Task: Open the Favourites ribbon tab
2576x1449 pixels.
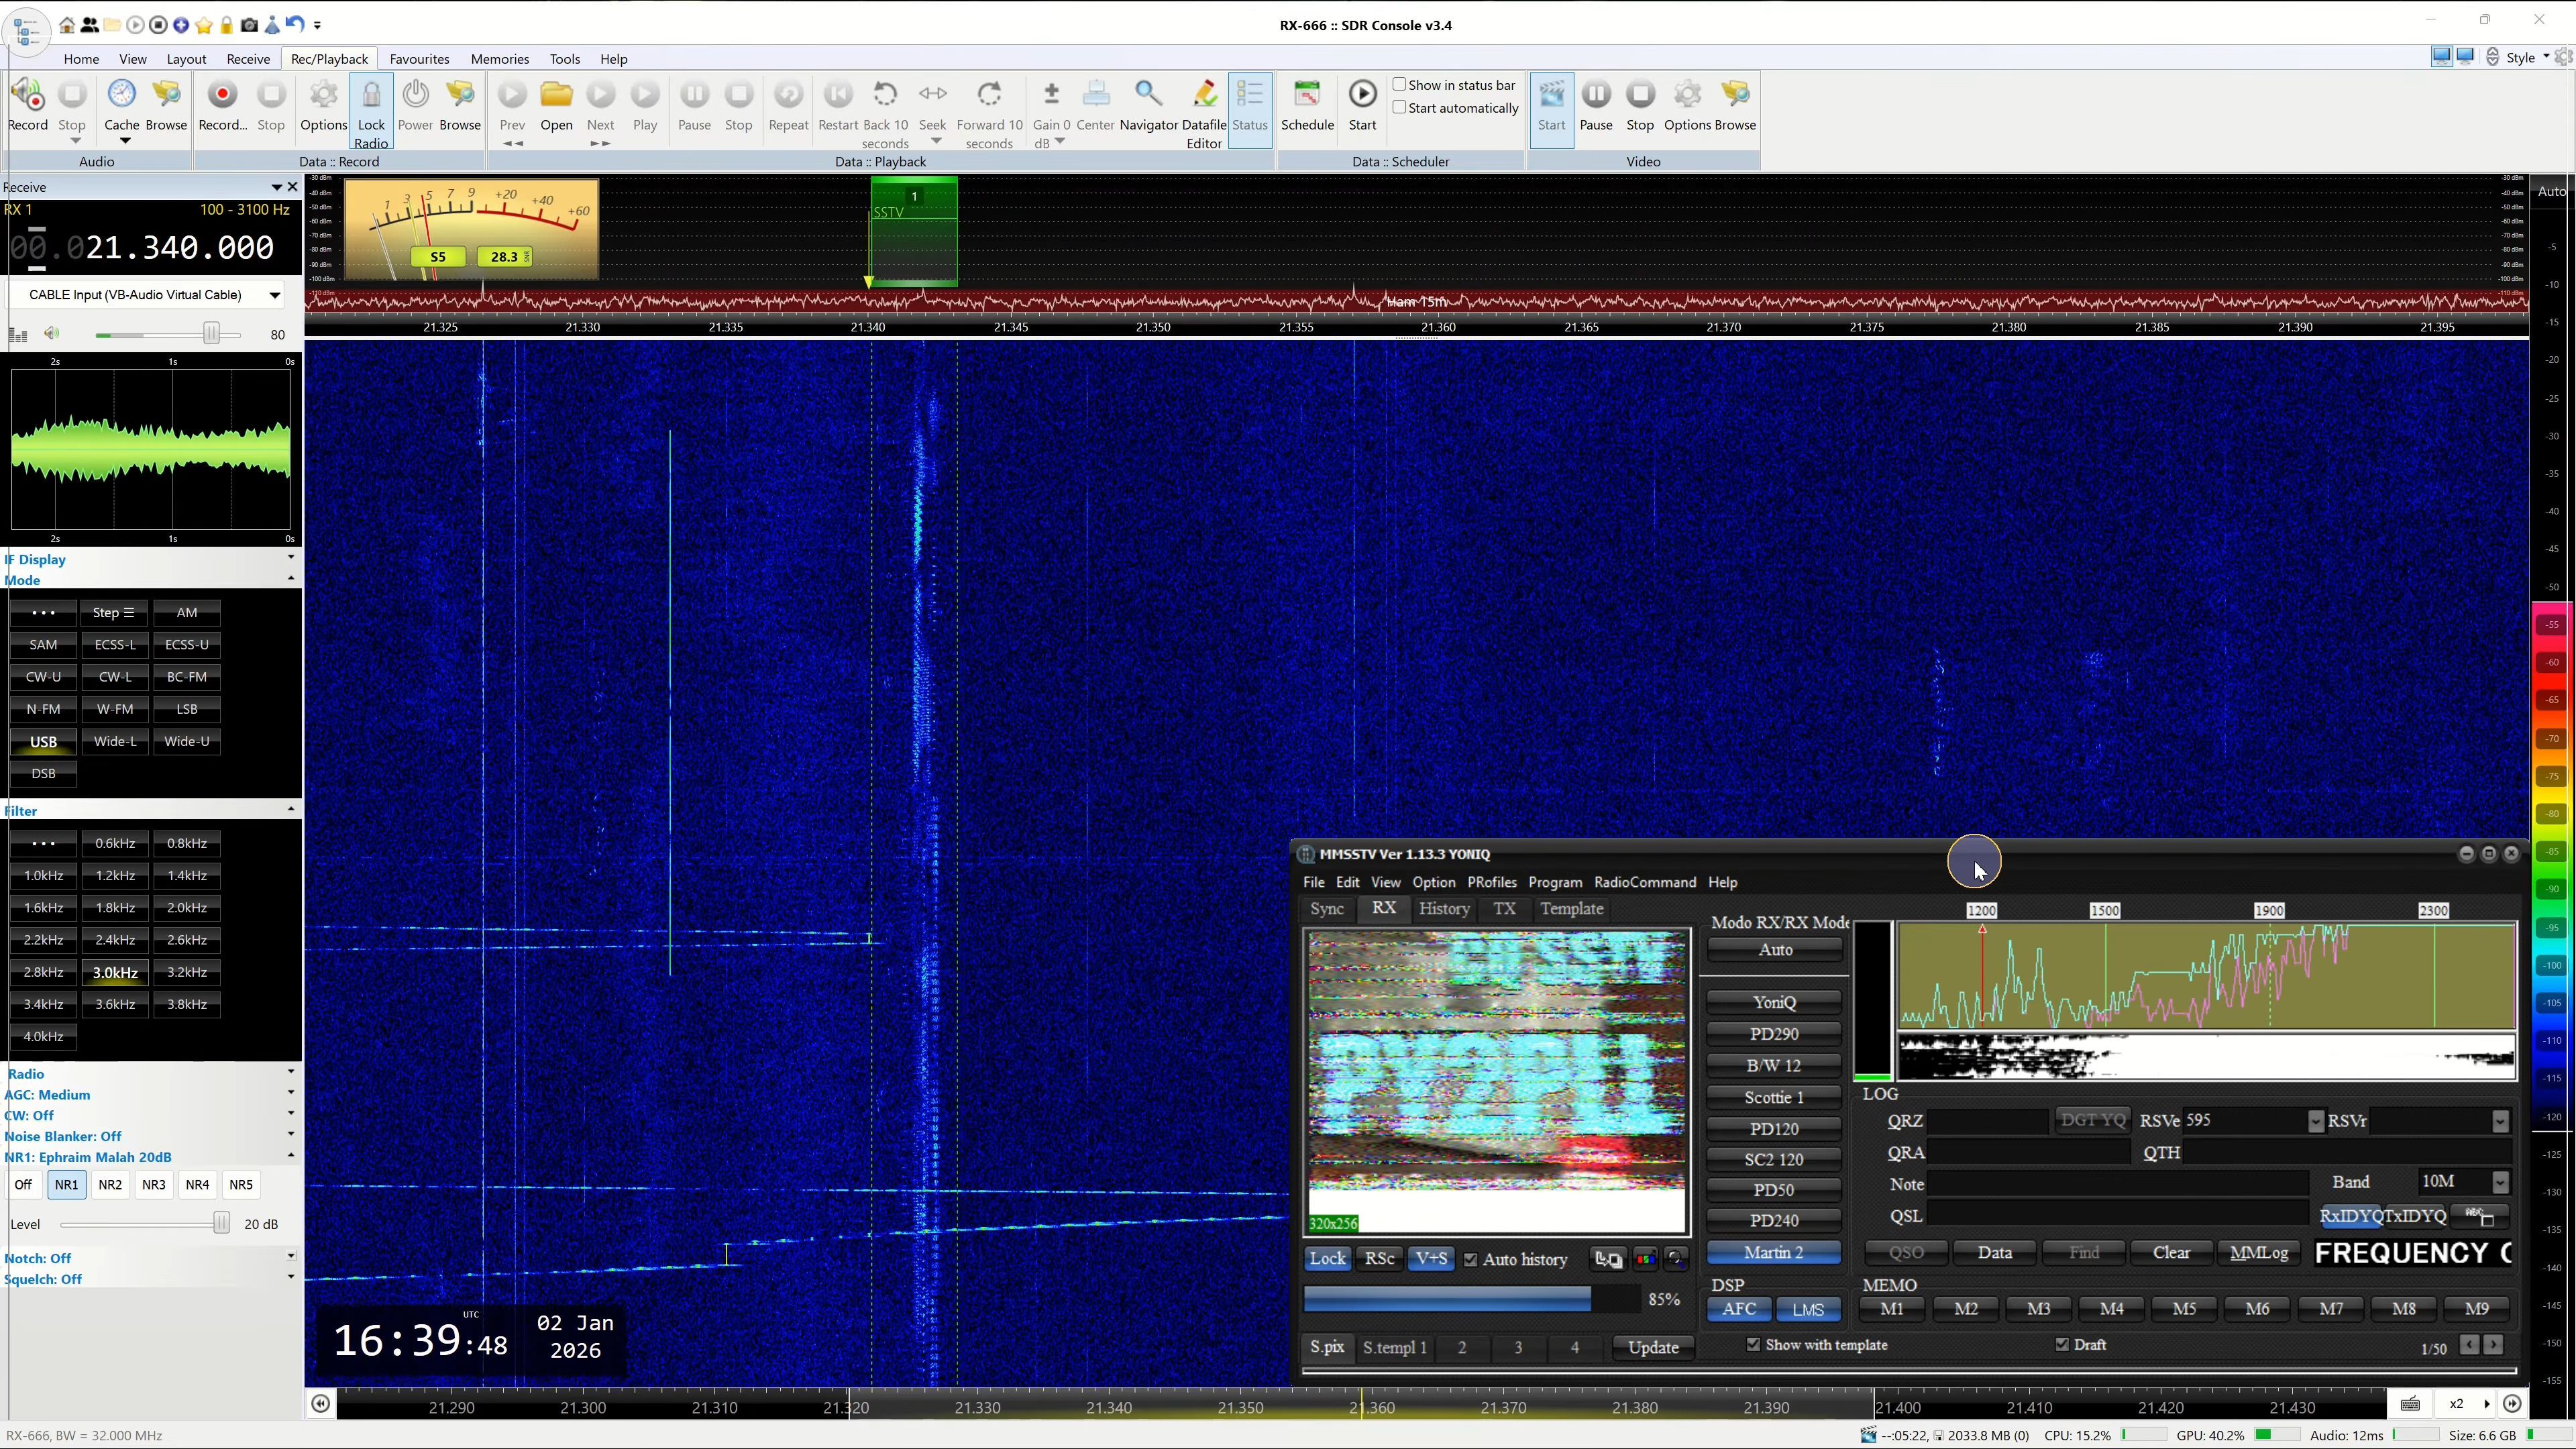Action: [419, 59]
